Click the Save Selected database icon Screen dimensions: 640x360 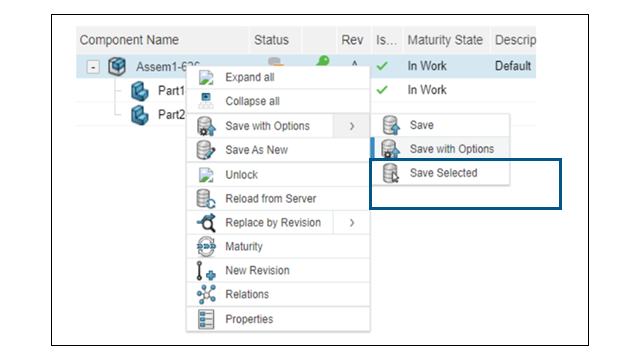(390, 173)
